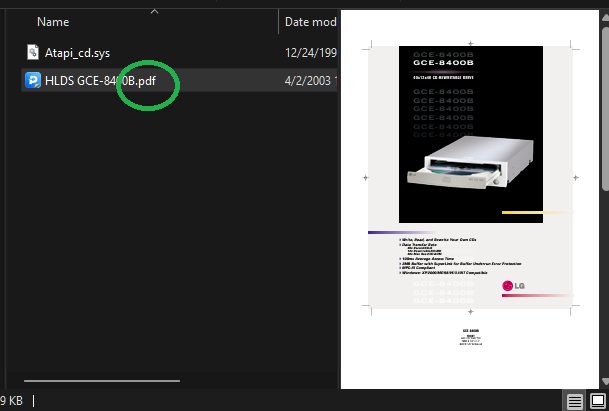
Task: Switch to details view layout icon
Action: 575,401
